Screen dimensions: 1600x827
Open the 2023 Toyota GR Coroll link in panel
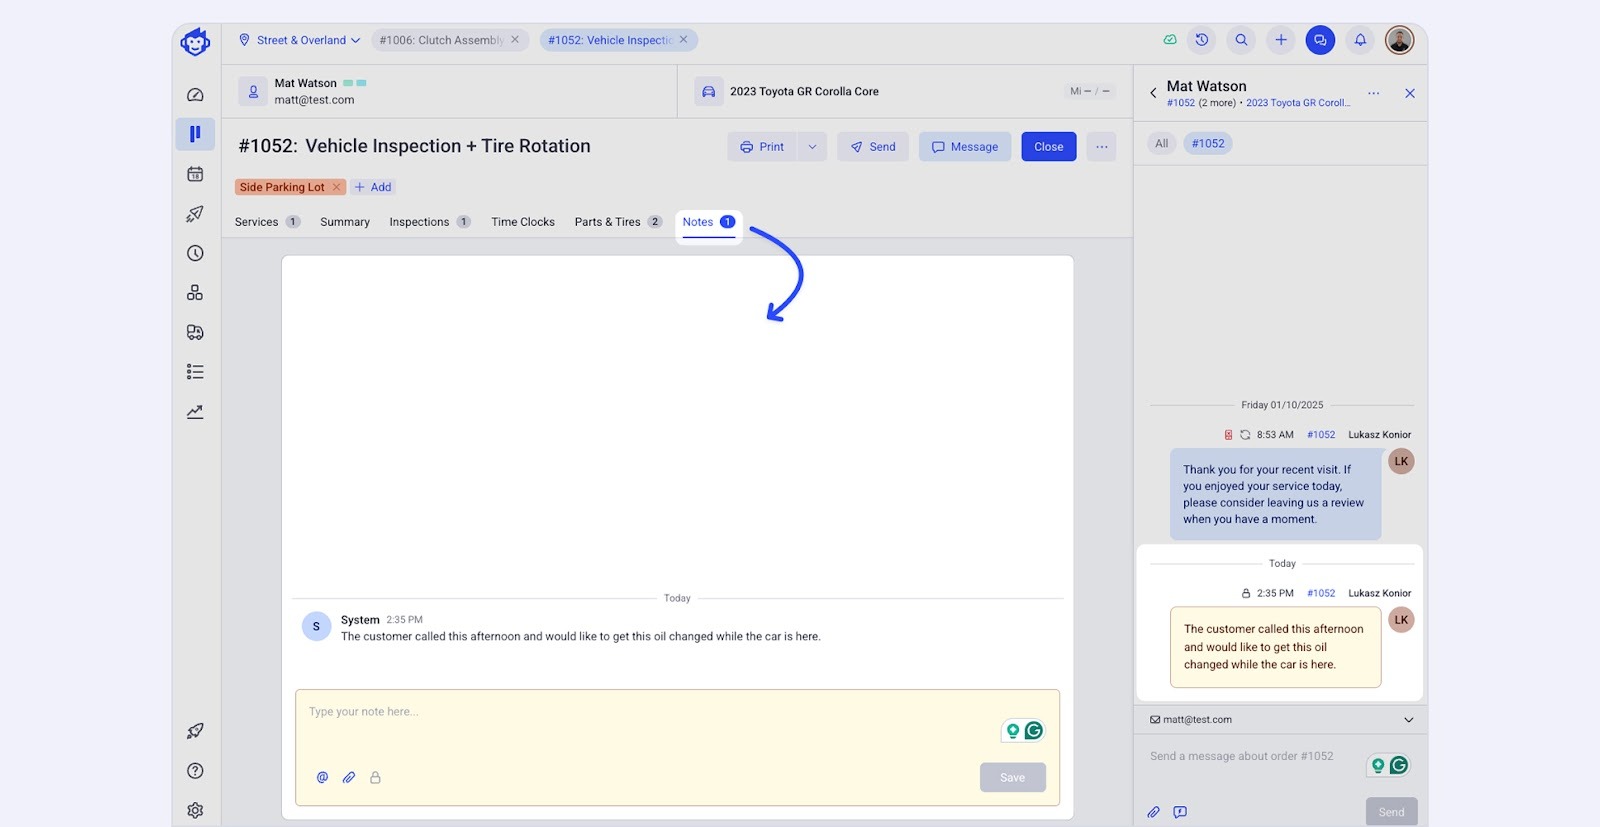pyautogui.click(x=1298, y=103)
